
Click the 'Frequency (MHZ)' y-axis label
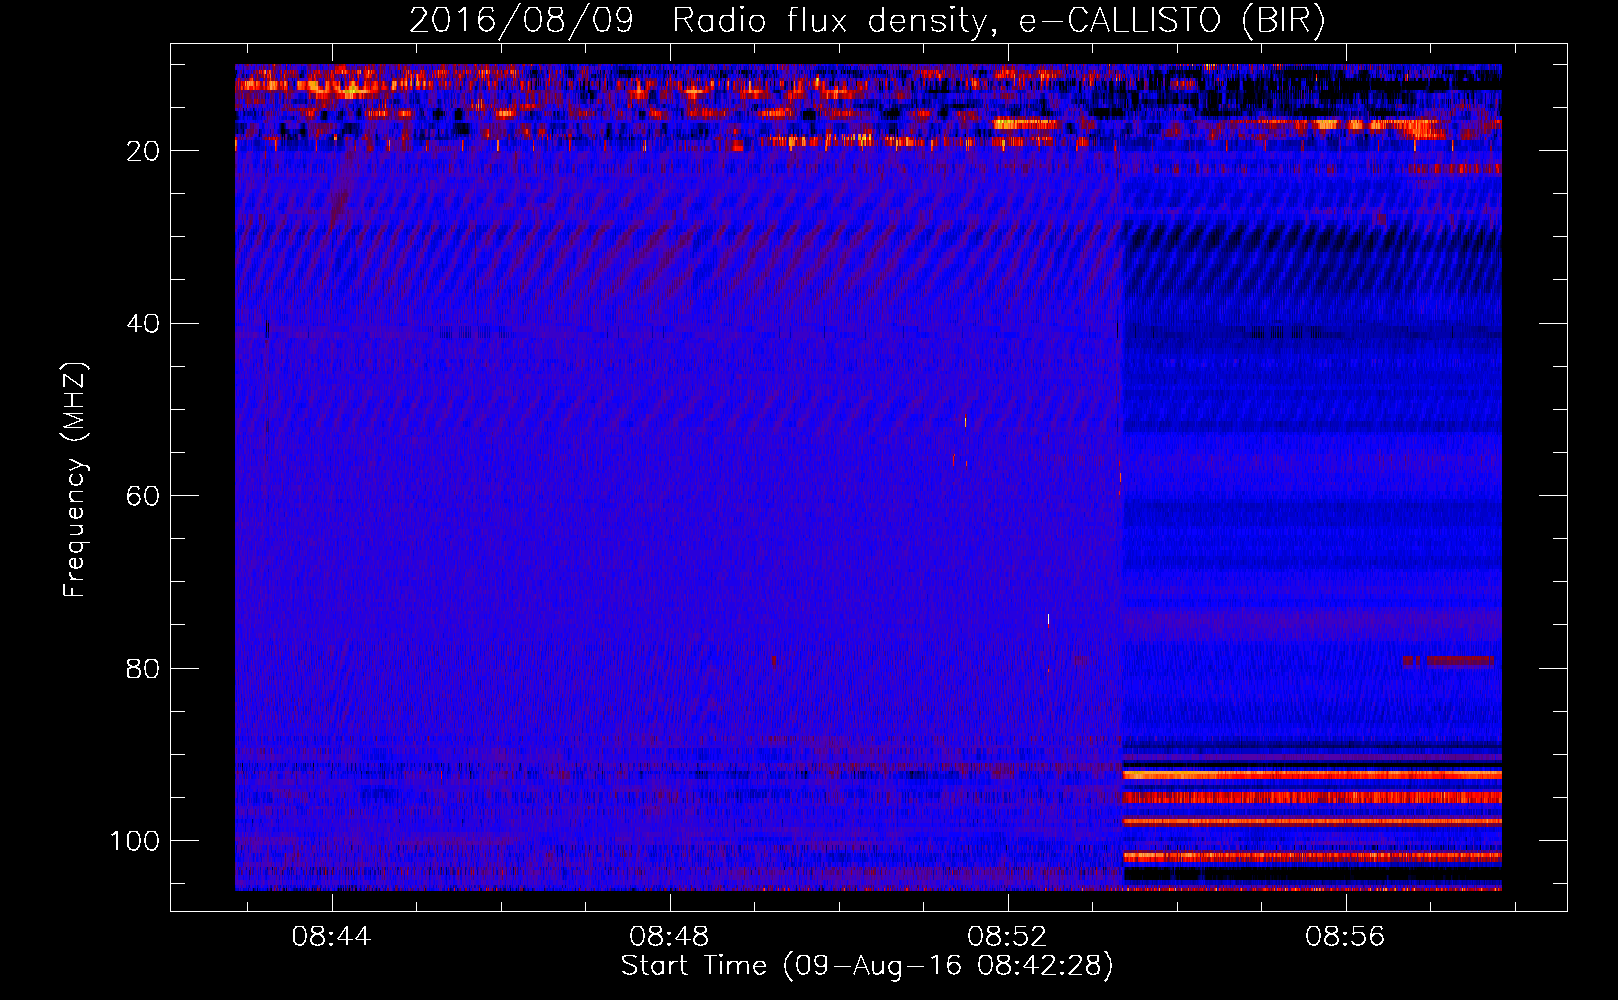(x=75, y=479)
